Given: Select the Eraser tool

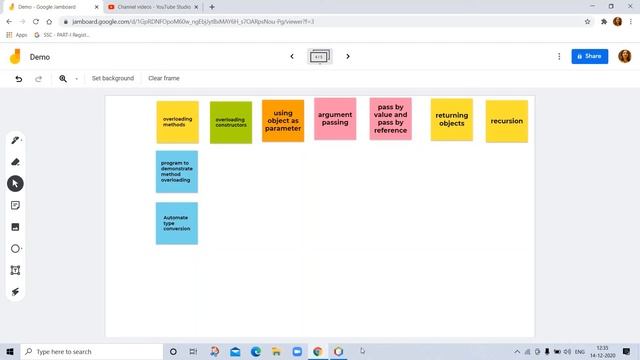Looking at the screenshot, I should point(15,162).
